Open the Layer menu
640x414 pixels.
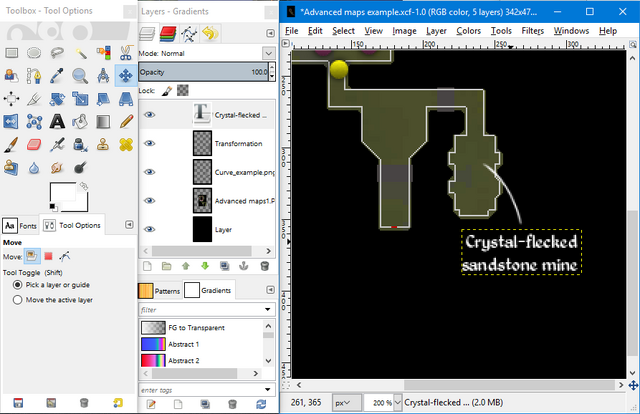[436, 31]
